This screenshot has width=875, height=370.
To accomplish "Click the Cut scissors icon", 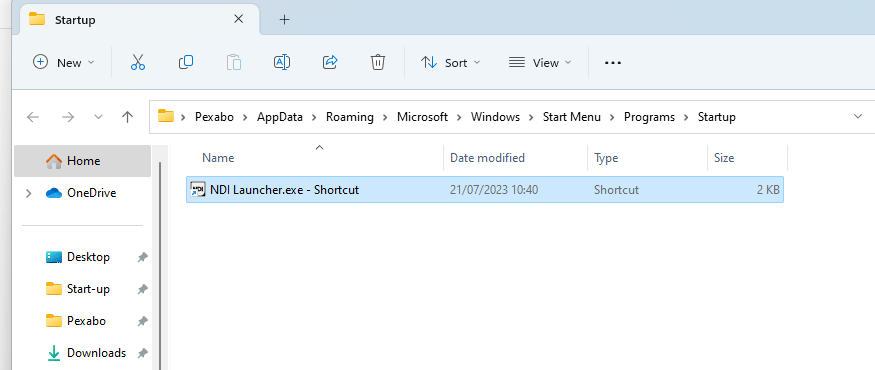I will [138, 63].
